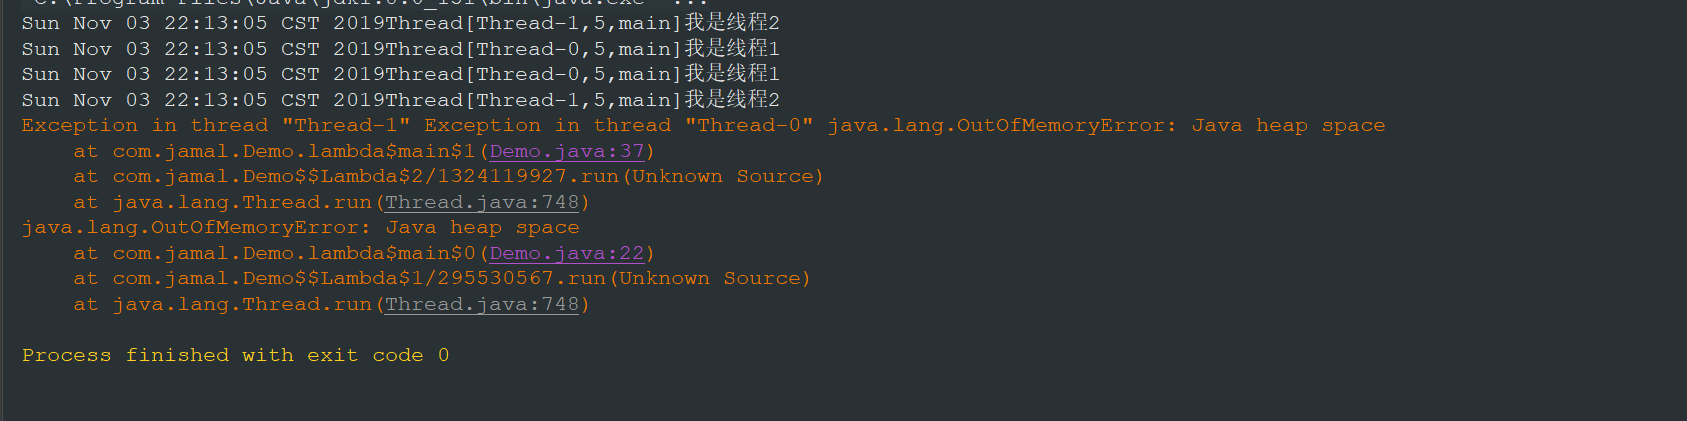Click the Demo$$Lambda$2/1324119927.run text
The width and height of the screenshot is (1687, 421).
tap(430, 177)
